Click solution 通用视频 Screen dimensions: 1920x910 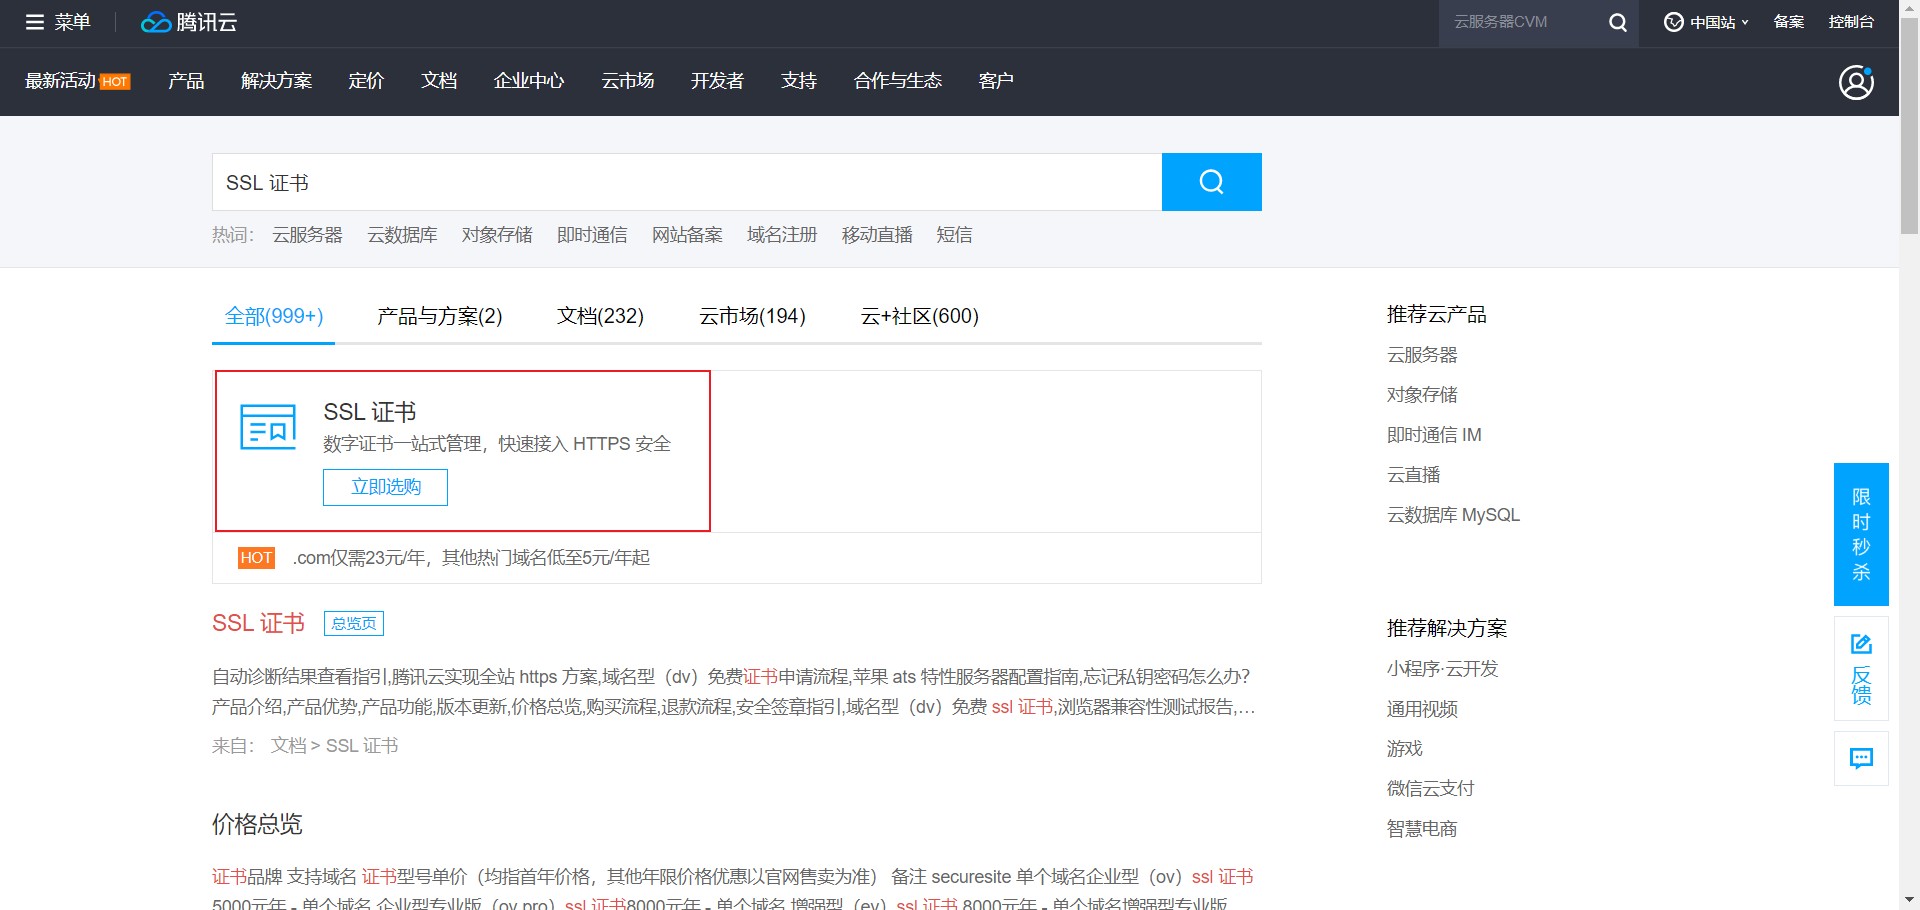tap(1422, 709)
